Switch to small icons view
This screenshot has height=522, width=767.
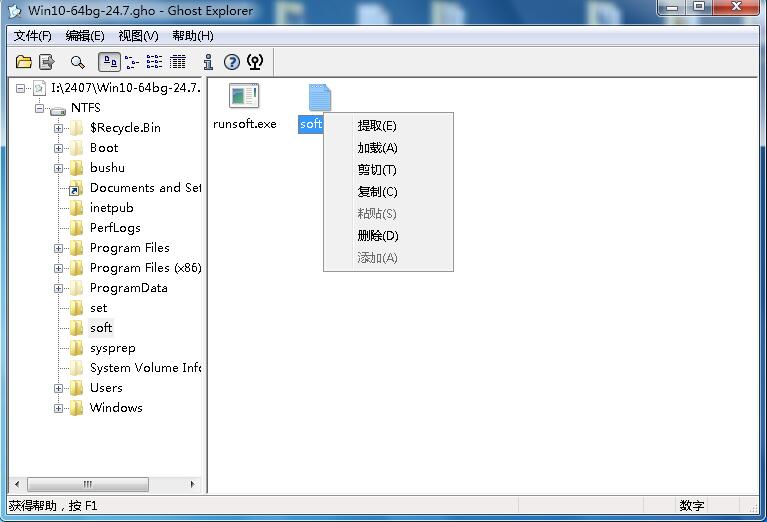[132, 62]
